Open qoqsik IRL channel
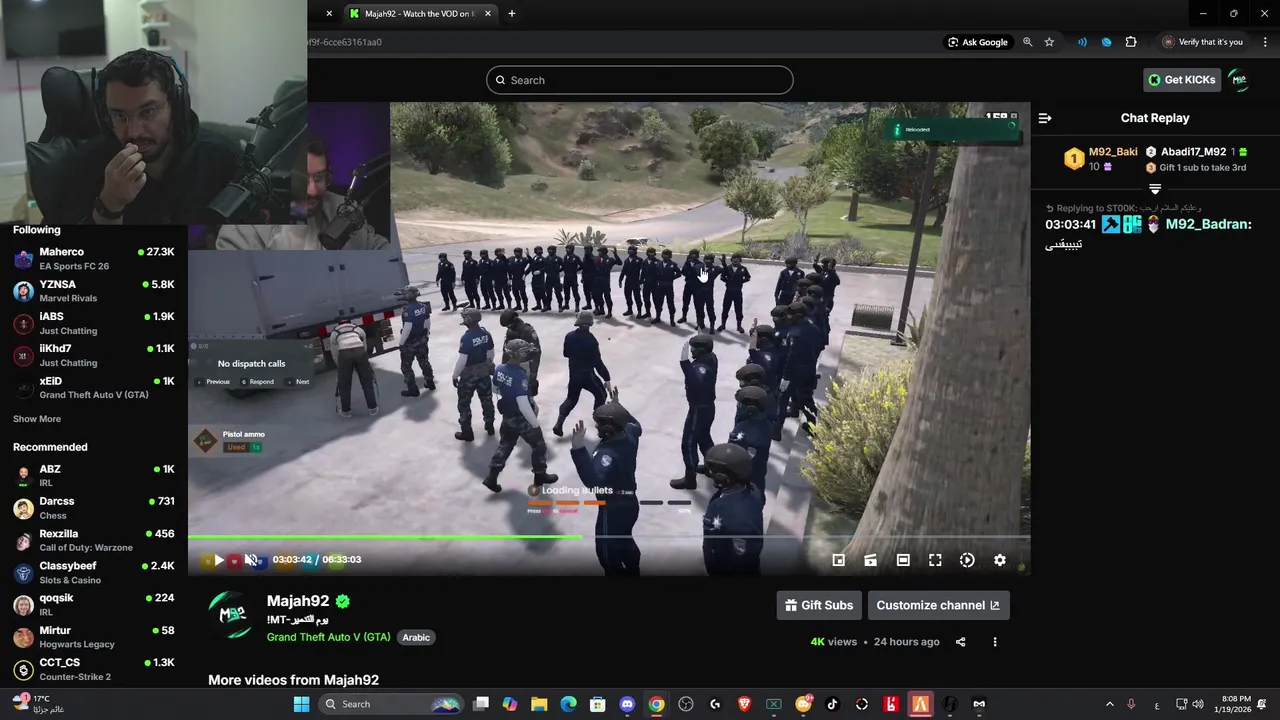Image resolution: width=1280 pixels, height=720 pixels. tap(94, 605)
